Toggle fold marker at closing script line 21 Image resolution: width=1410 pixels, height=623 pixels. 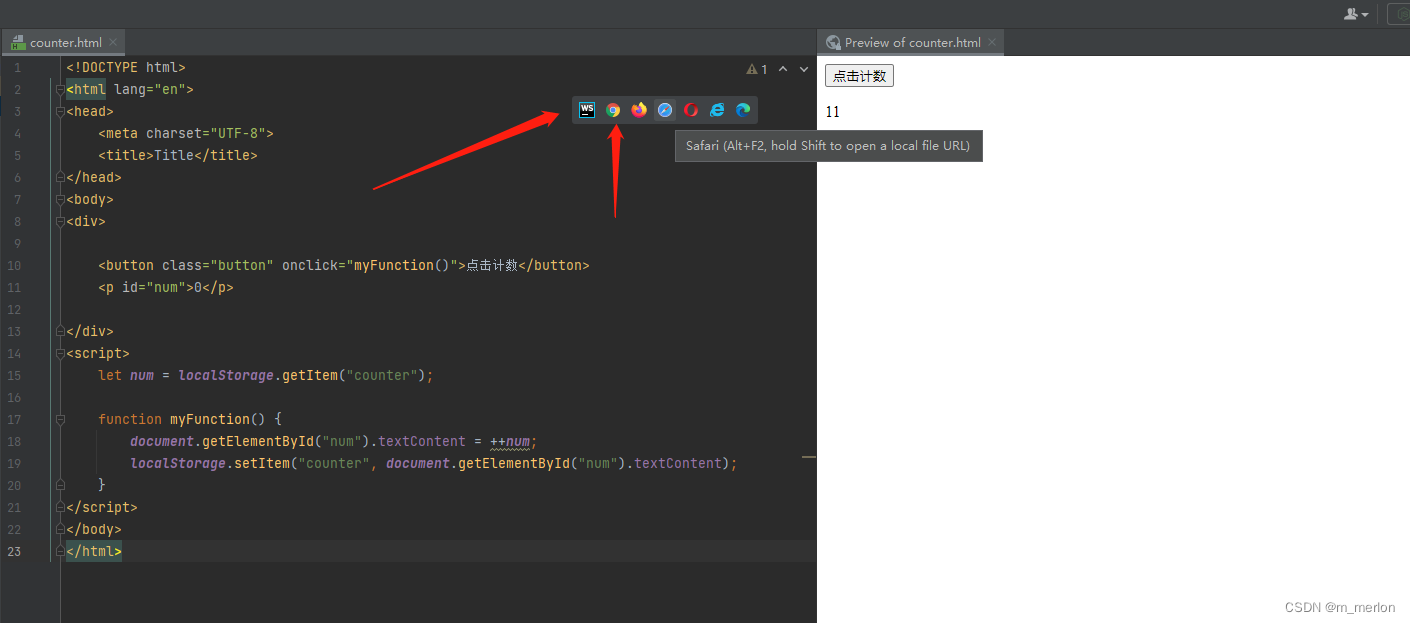(x=60, y=507)
